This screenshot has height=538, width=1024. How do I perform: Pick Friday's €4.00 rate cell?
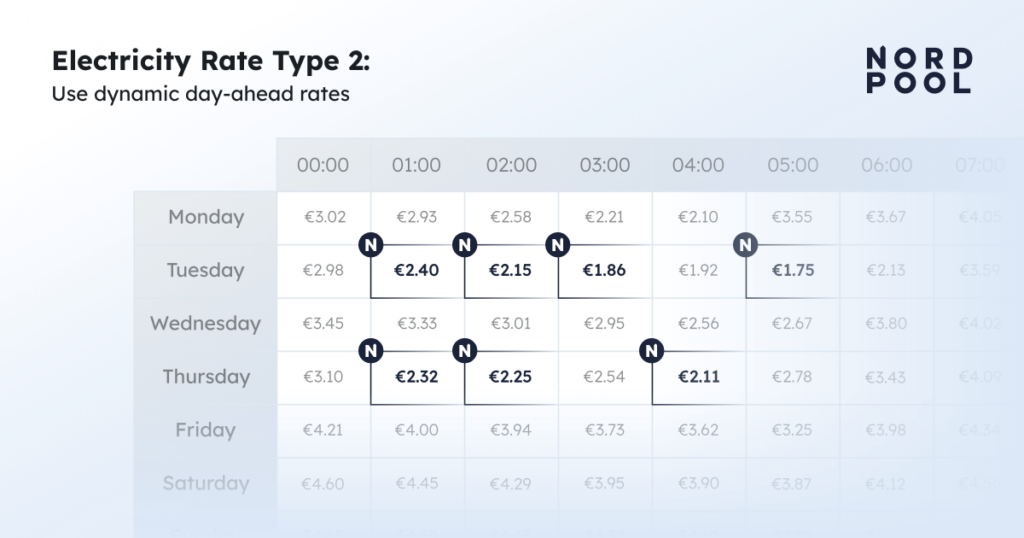coord(417,430)
